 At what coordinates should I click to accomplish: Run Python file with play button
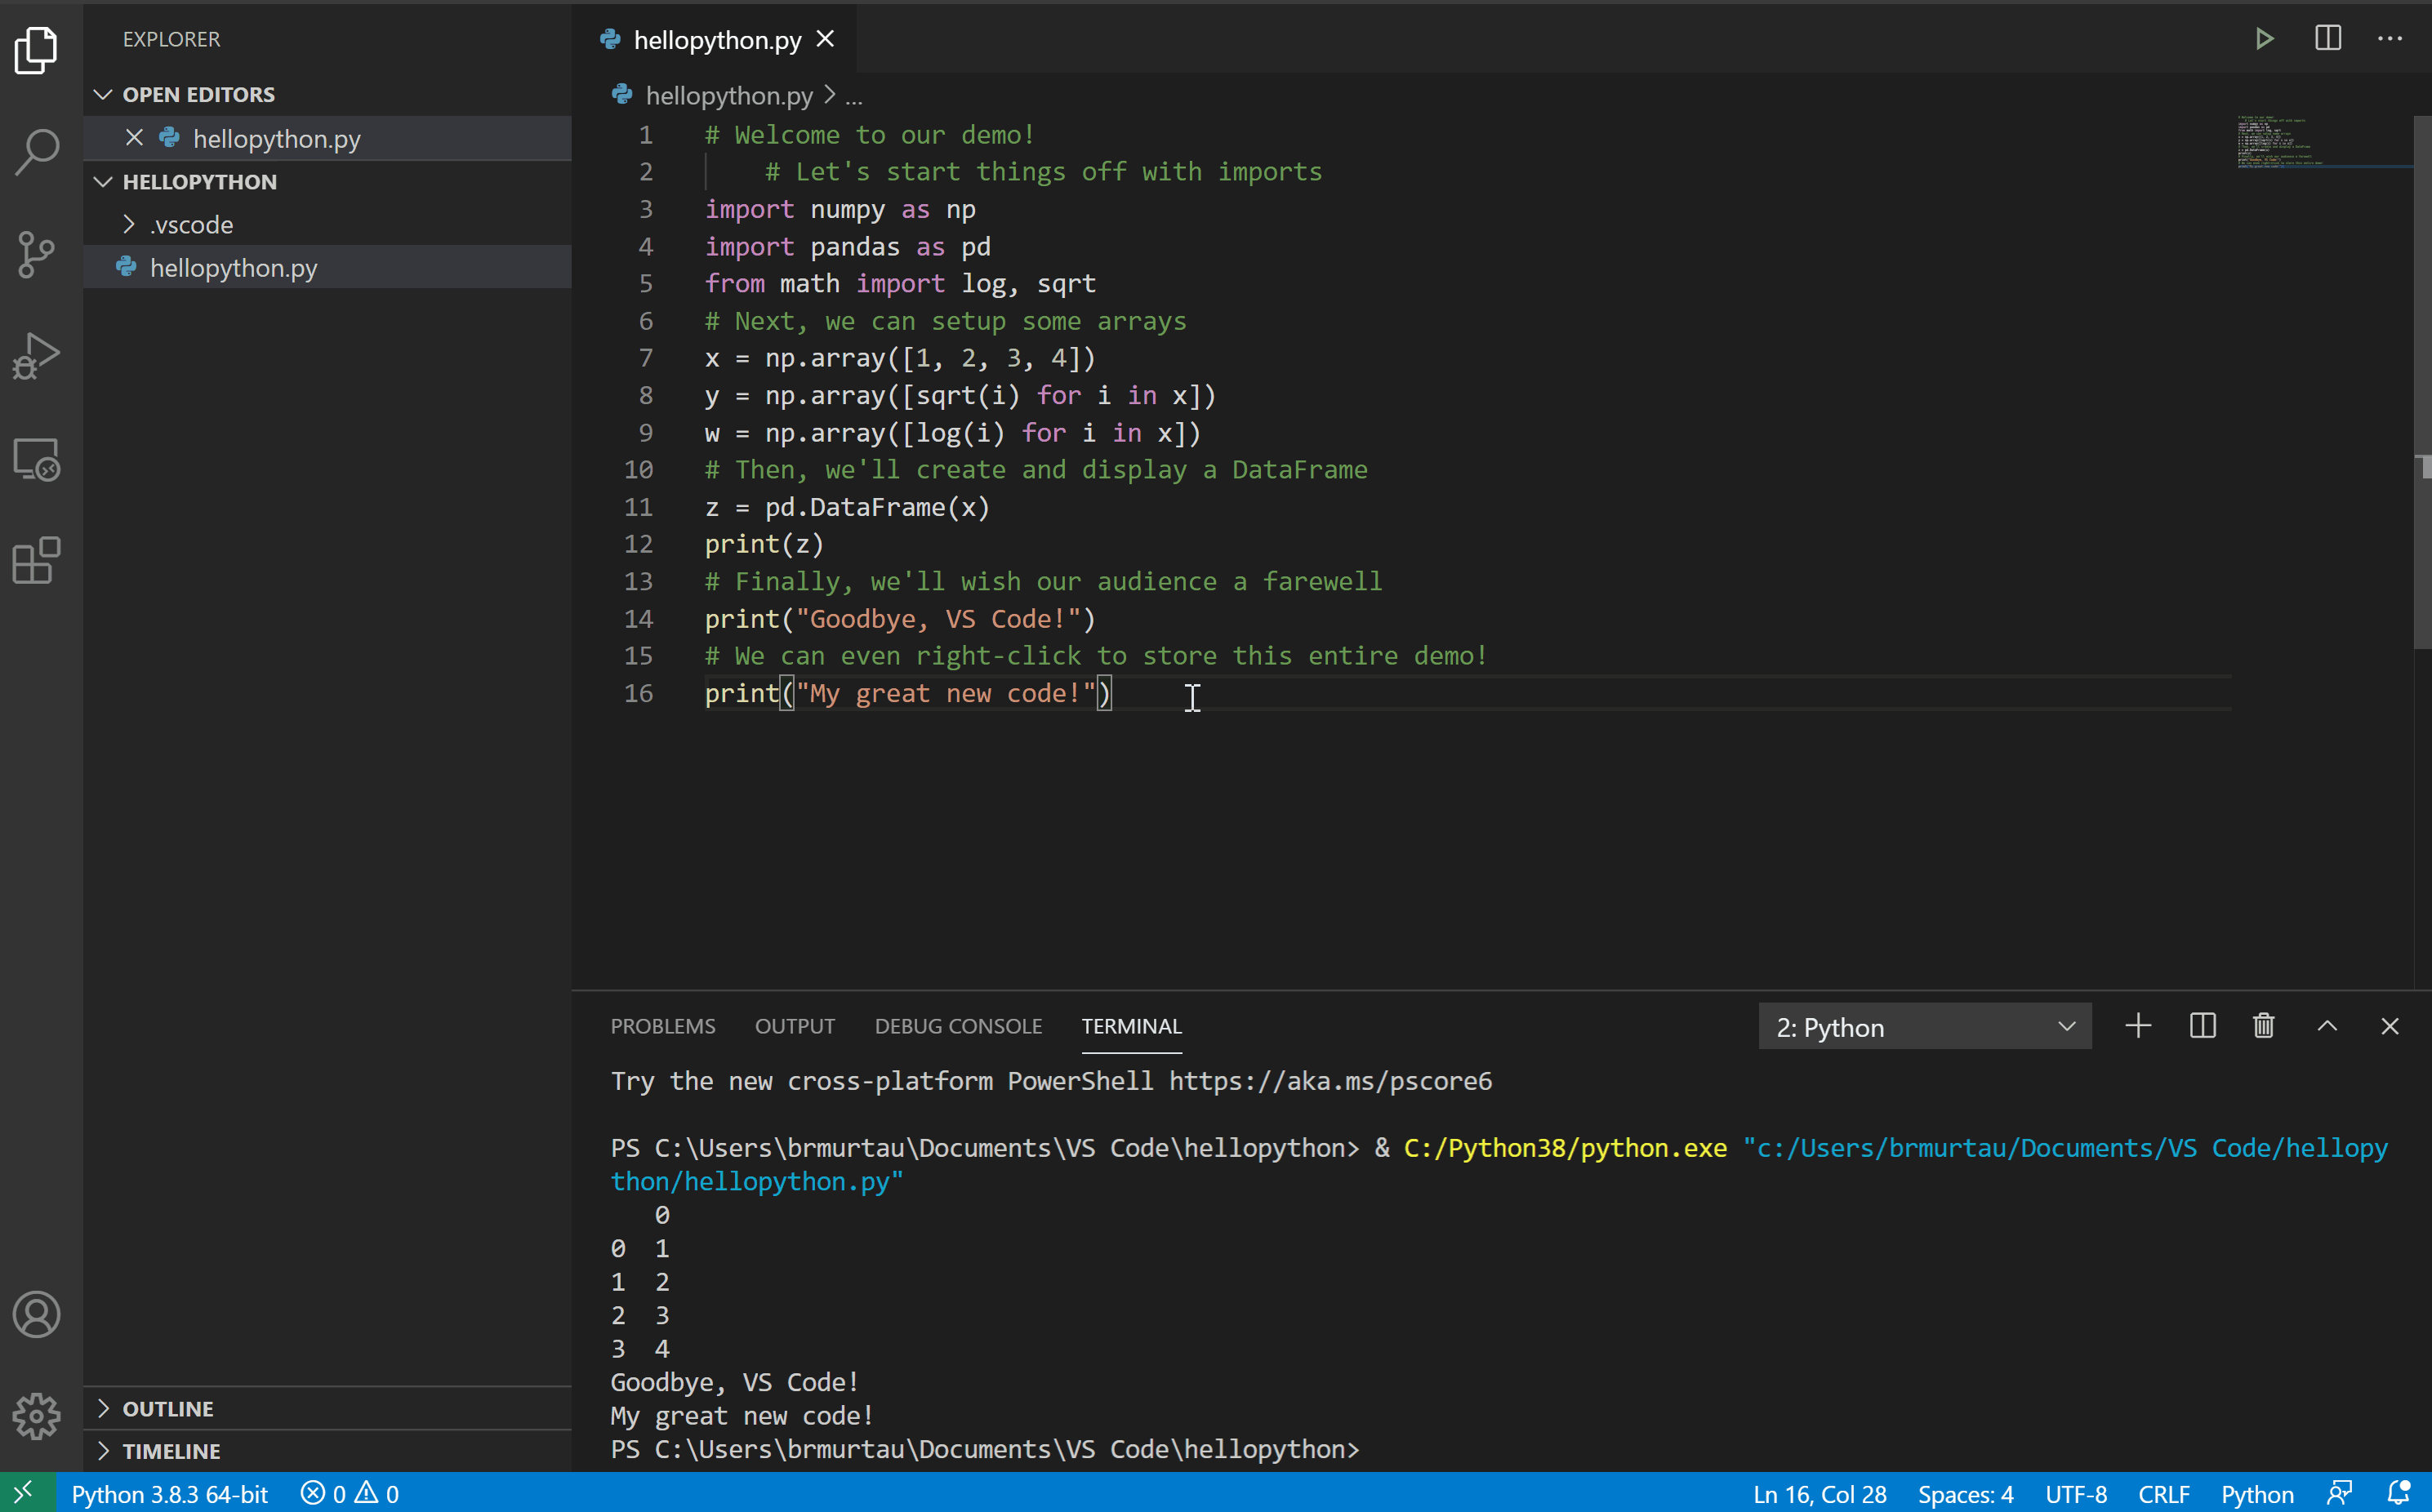[x=2265, y=39]
